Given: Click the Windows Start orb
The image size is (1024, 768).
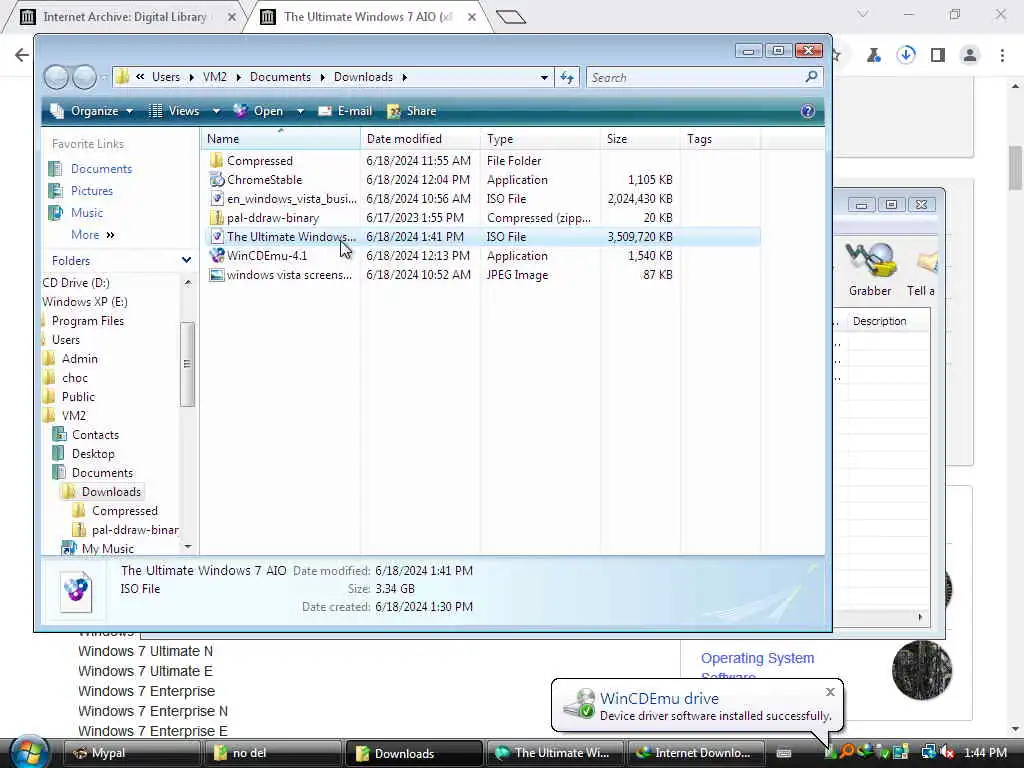Looking at the screenshot, I should tap(29, 752).
